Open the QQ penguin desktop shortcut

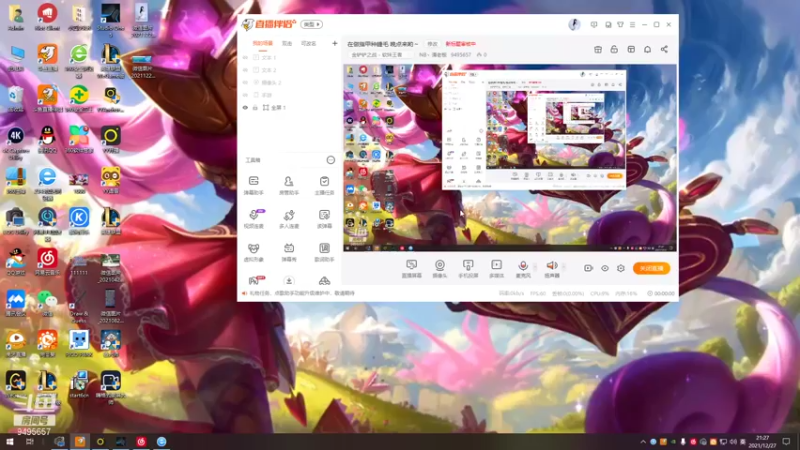pyautogui.click(x=47, y=139)
